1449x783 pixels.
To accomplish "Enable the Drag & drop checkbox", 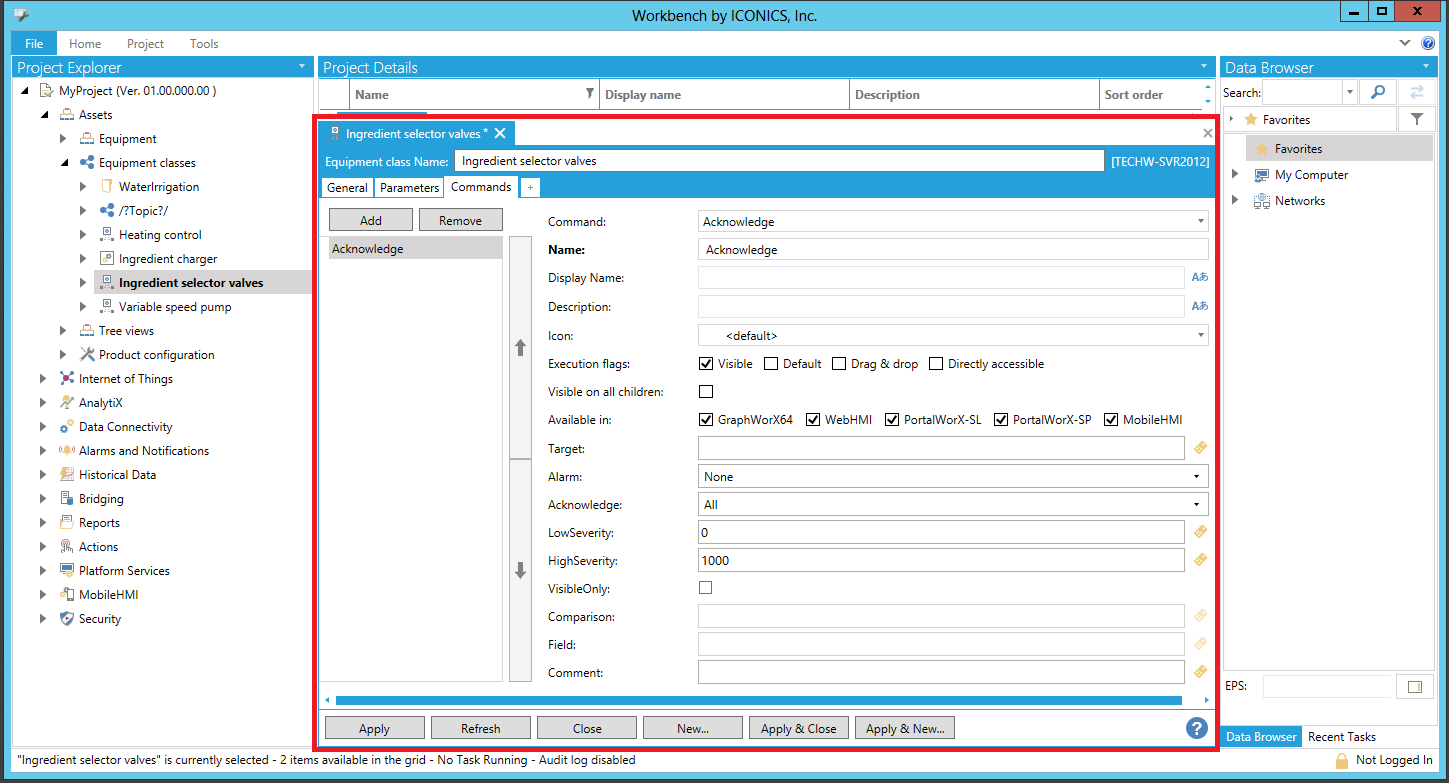I will click(x=839, y=364).
